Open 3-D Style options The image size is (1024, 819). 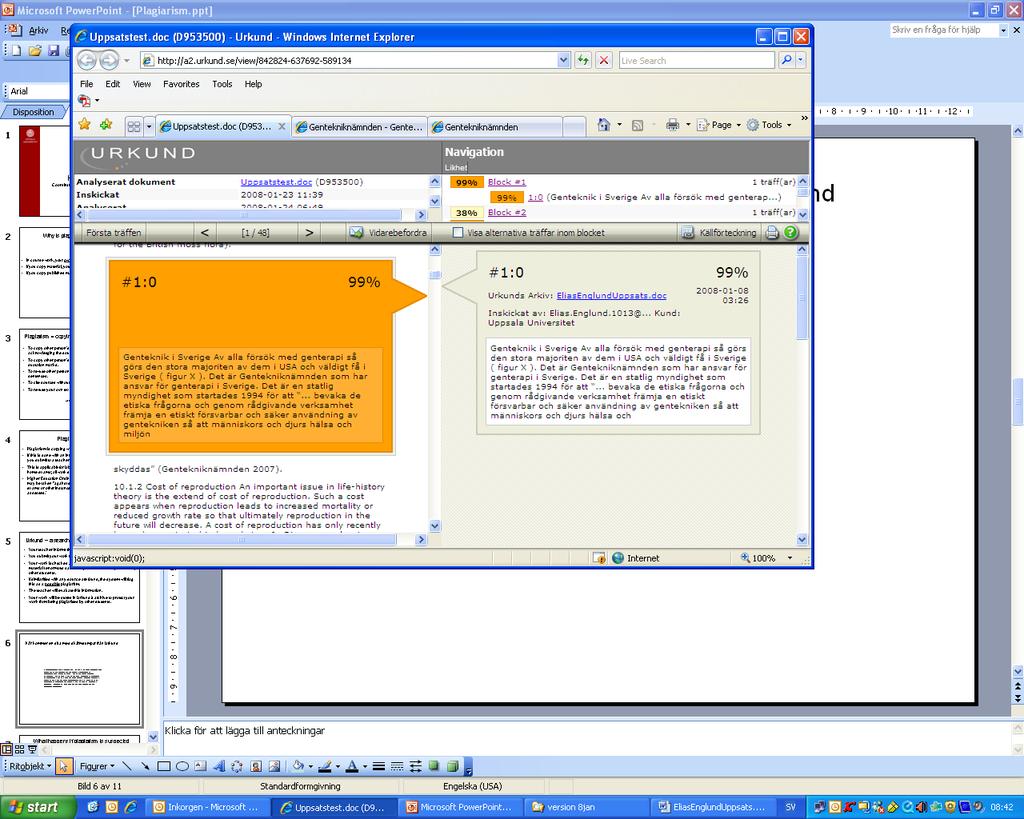point(453,766)
